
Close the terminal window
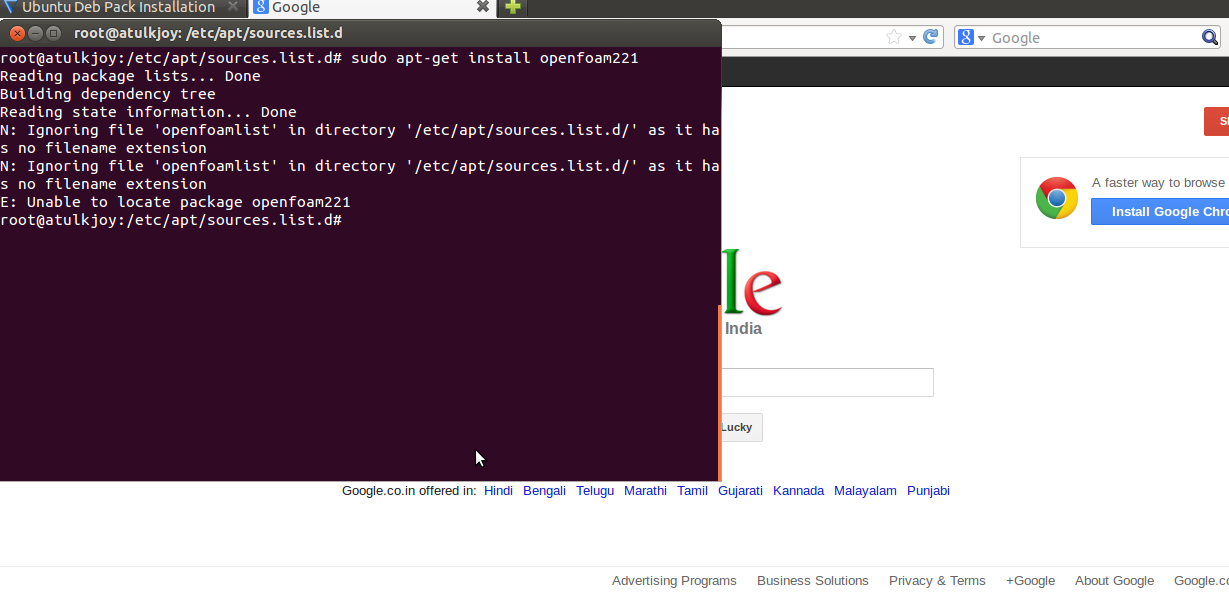17,33
